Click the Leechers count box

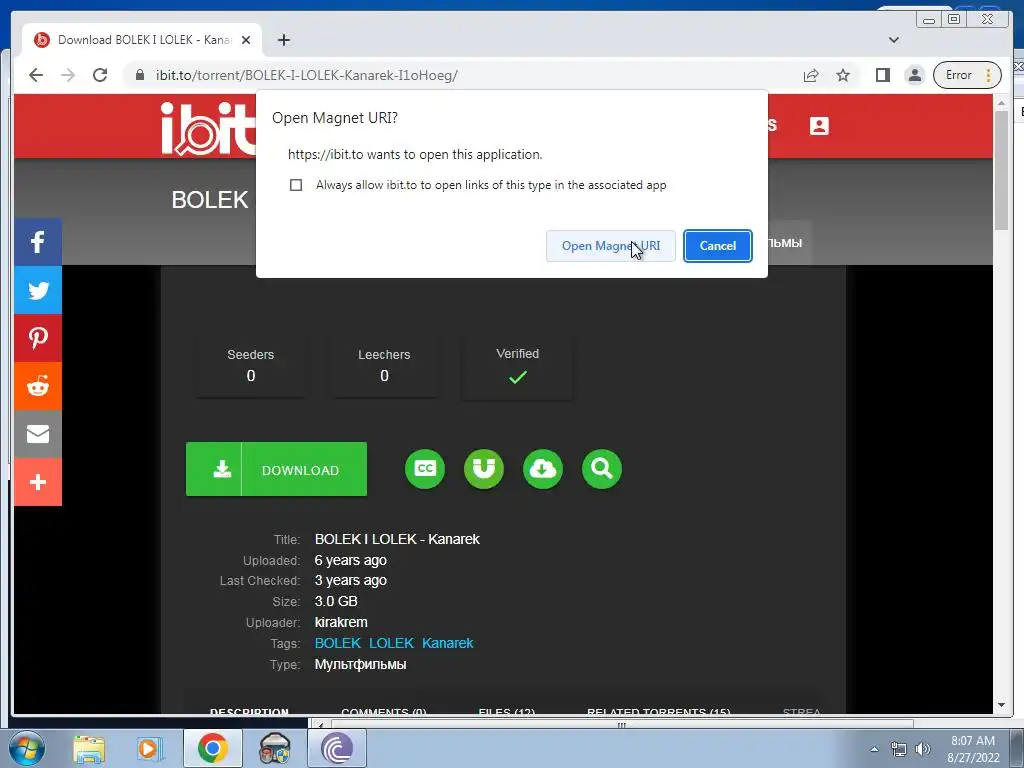384,366
